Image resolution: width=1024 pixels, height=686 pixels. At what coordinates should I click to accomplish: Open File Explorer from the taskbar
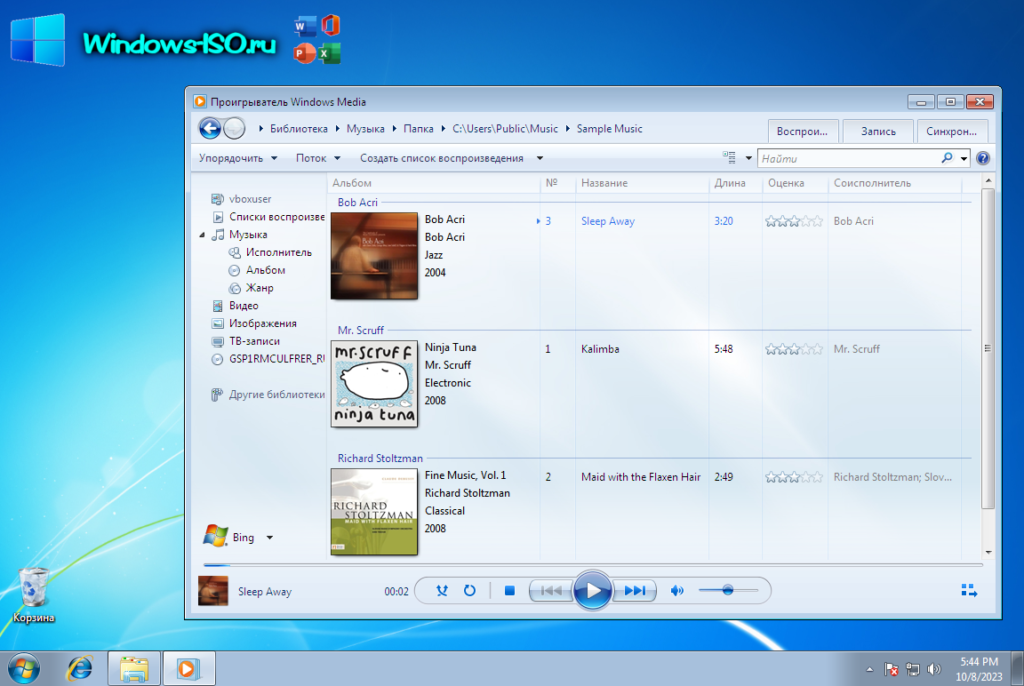click(134, 668)
